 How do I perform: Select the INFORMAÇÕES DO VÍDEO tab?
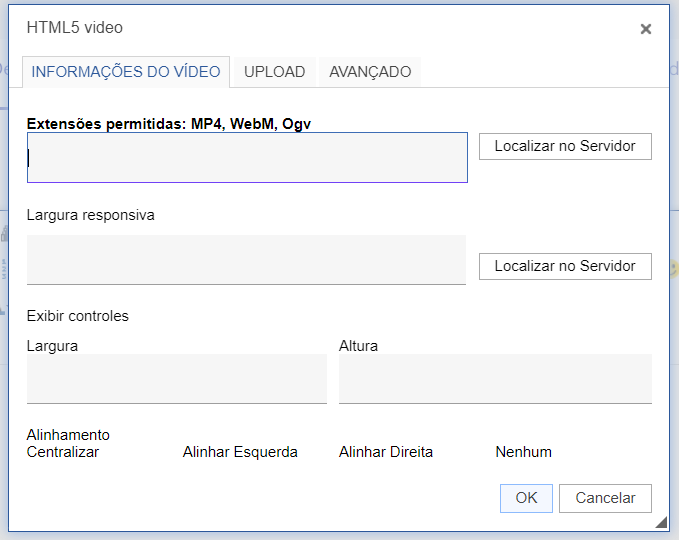126,72
